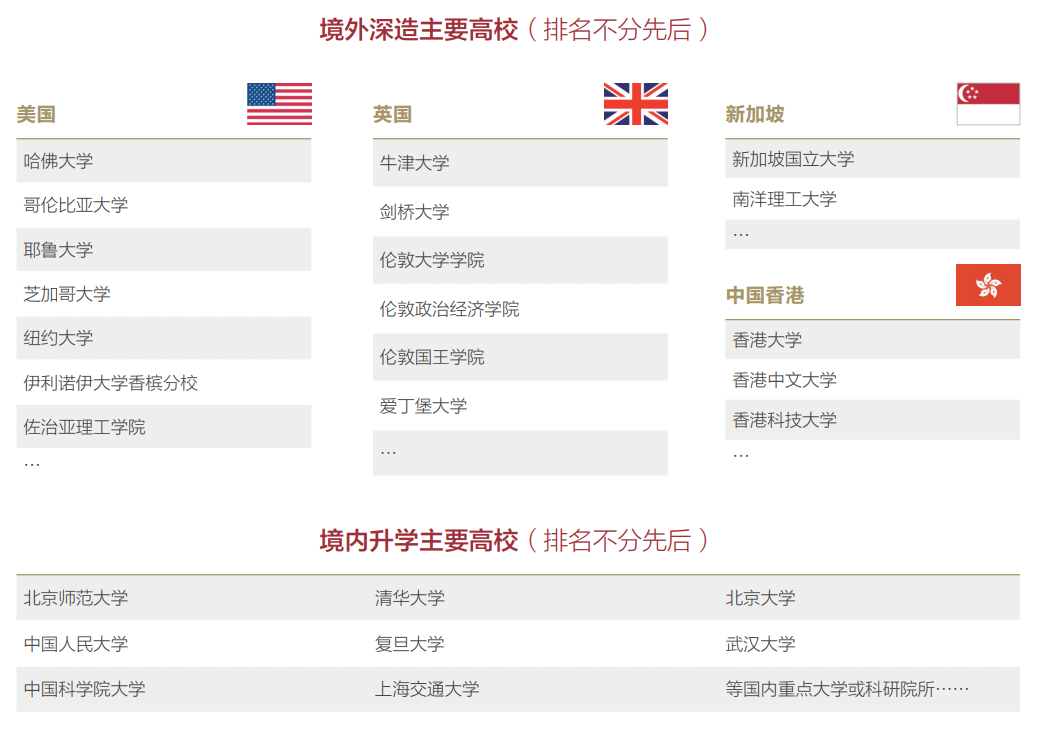Select the 耶鲁大学 row
This screenshot has width=1037, height=736.
pyautogui.click(x=164, y=249)
